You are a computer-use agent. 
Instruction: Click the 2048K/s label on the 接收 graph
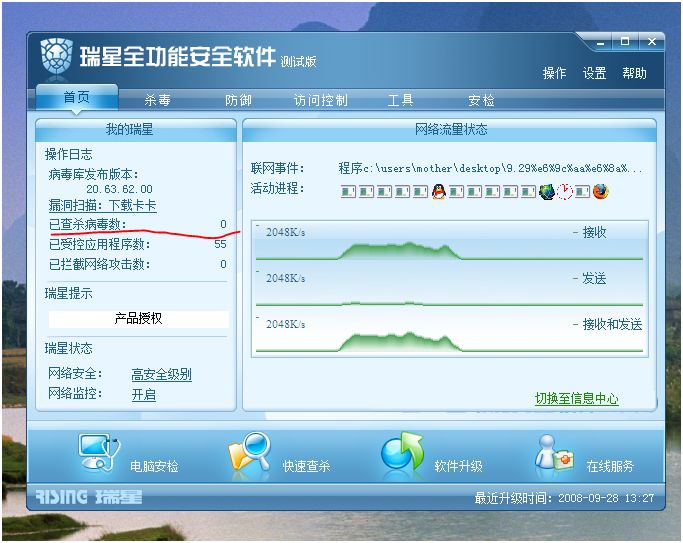point(285,232)
